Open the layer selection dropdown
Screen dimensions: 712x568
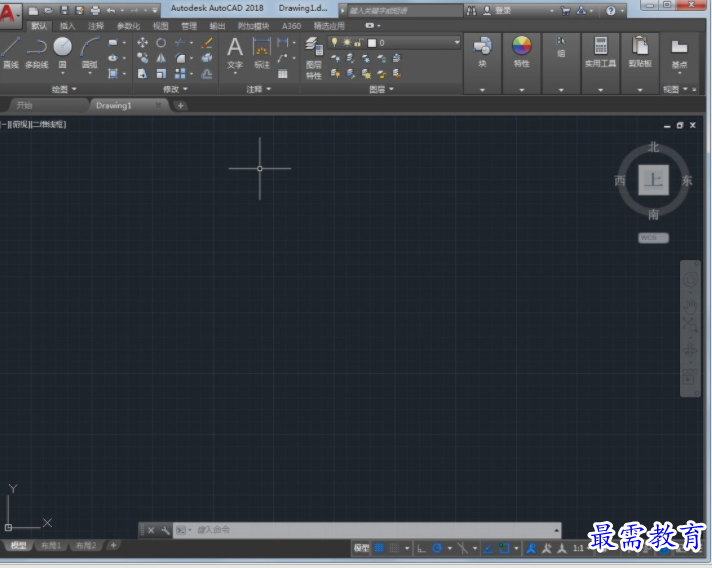click(456, 43)
